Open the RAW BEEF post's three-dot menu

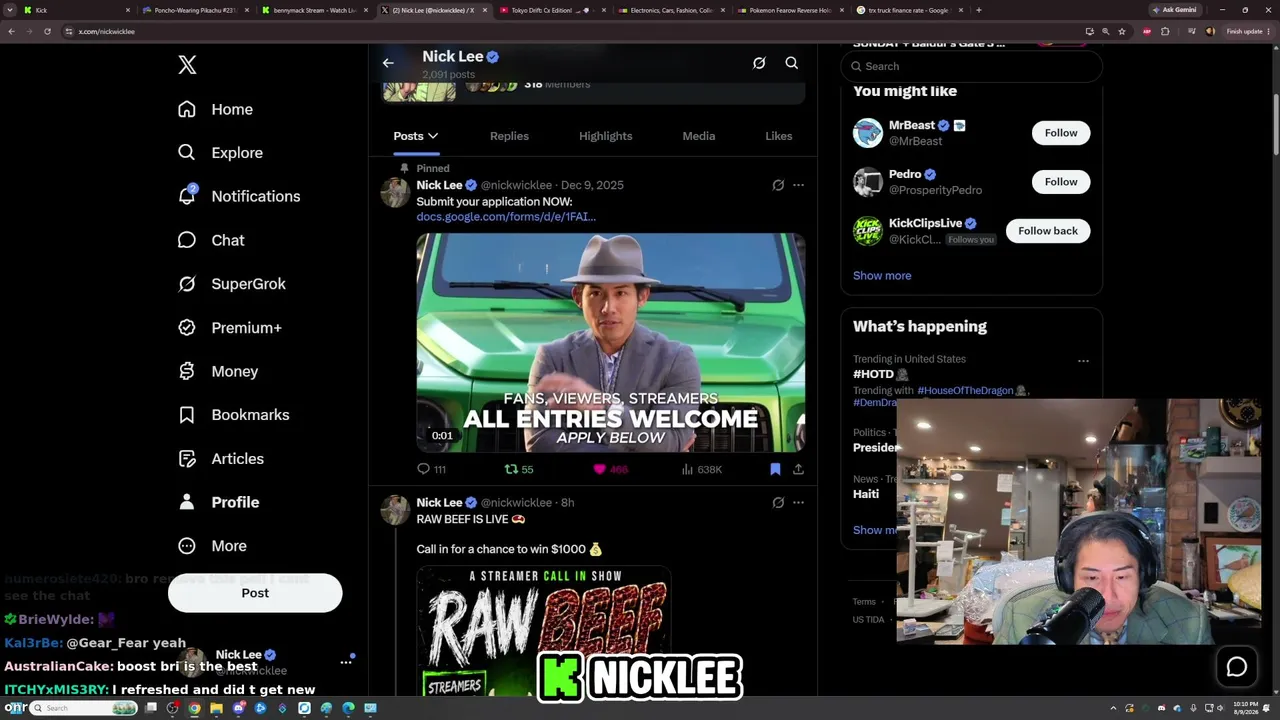pyautogui.click(x=798, y=502)
